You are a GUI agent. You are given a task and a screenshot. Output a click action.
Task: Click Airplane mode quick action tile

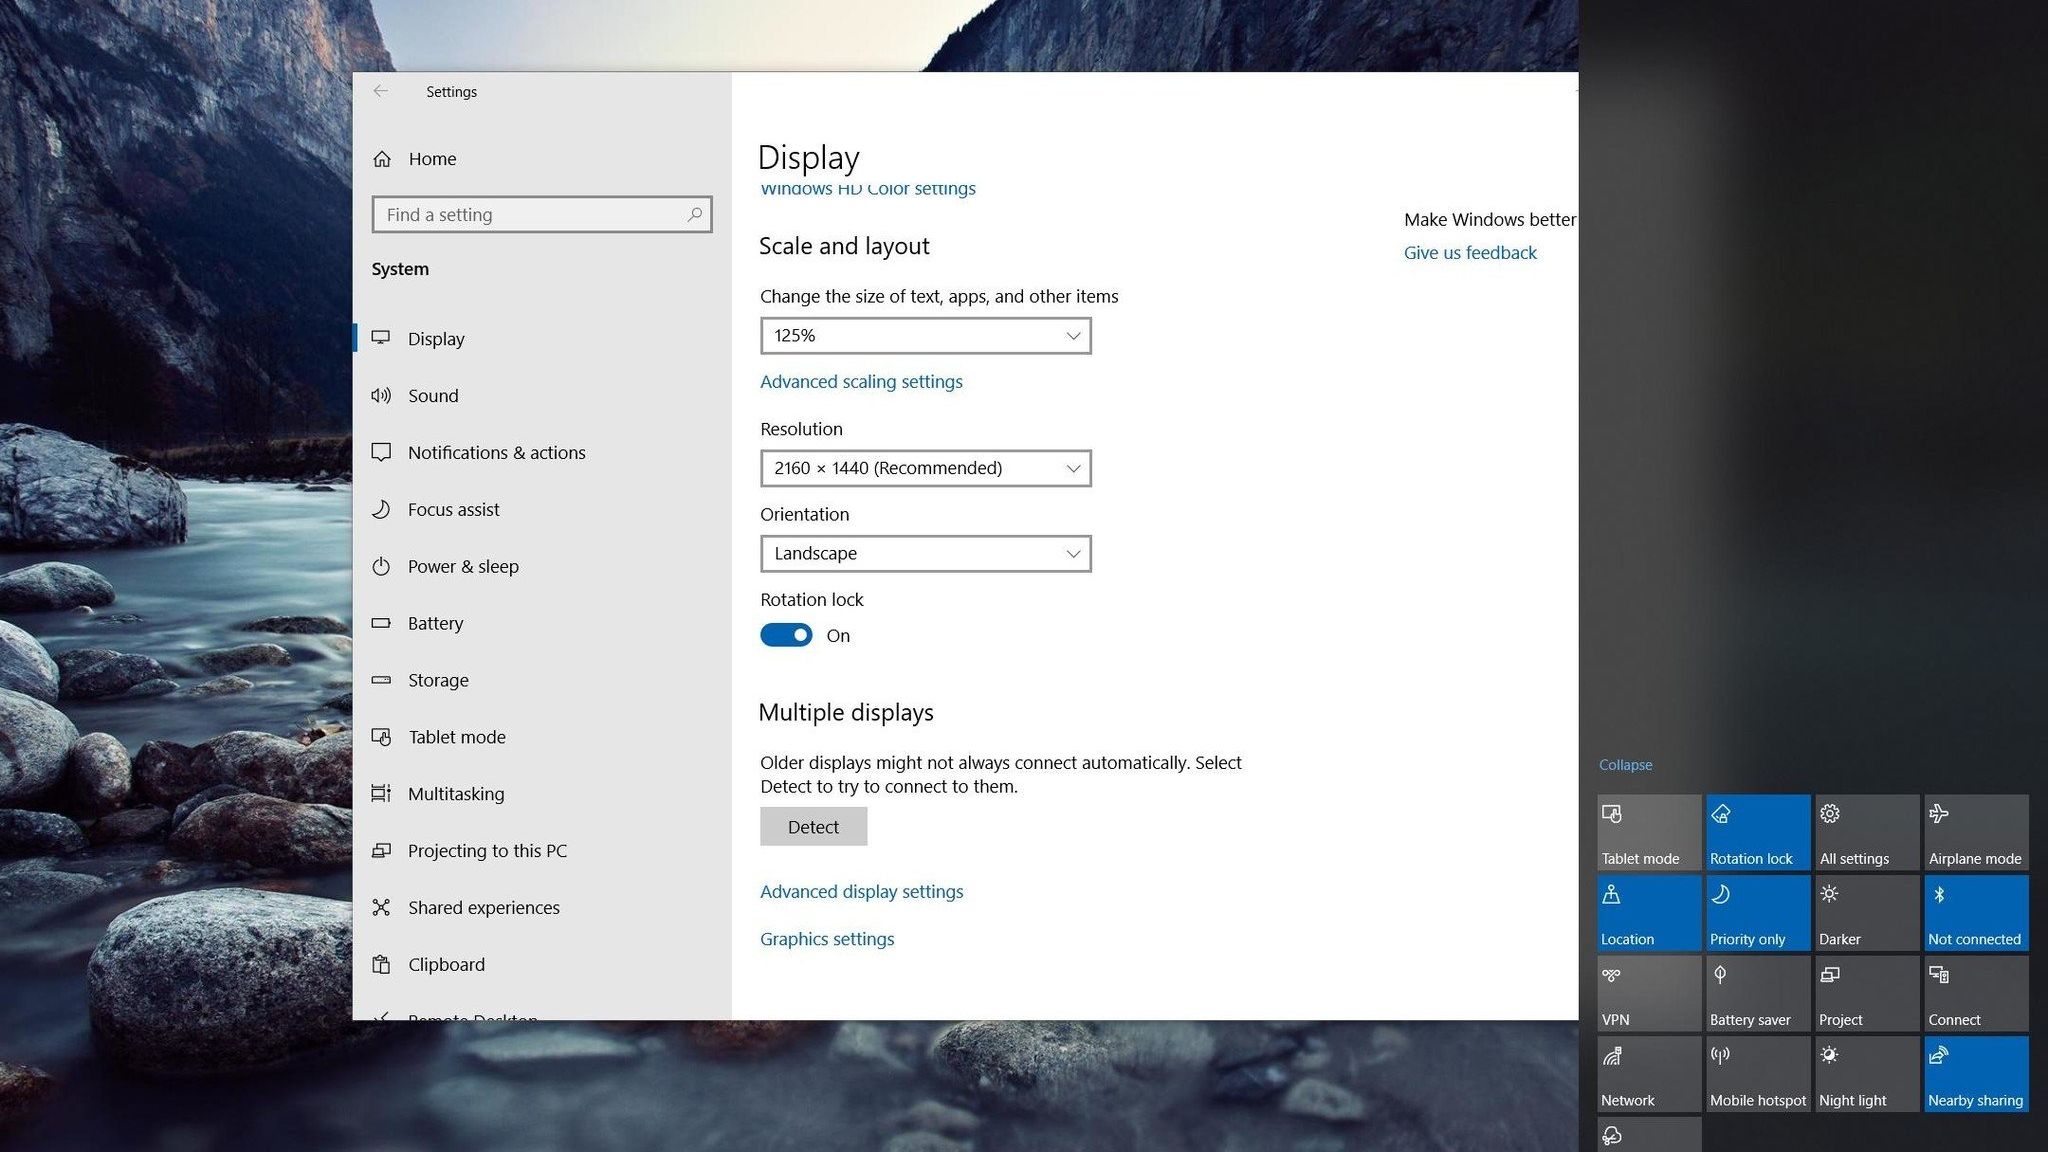click(1975, 832)
